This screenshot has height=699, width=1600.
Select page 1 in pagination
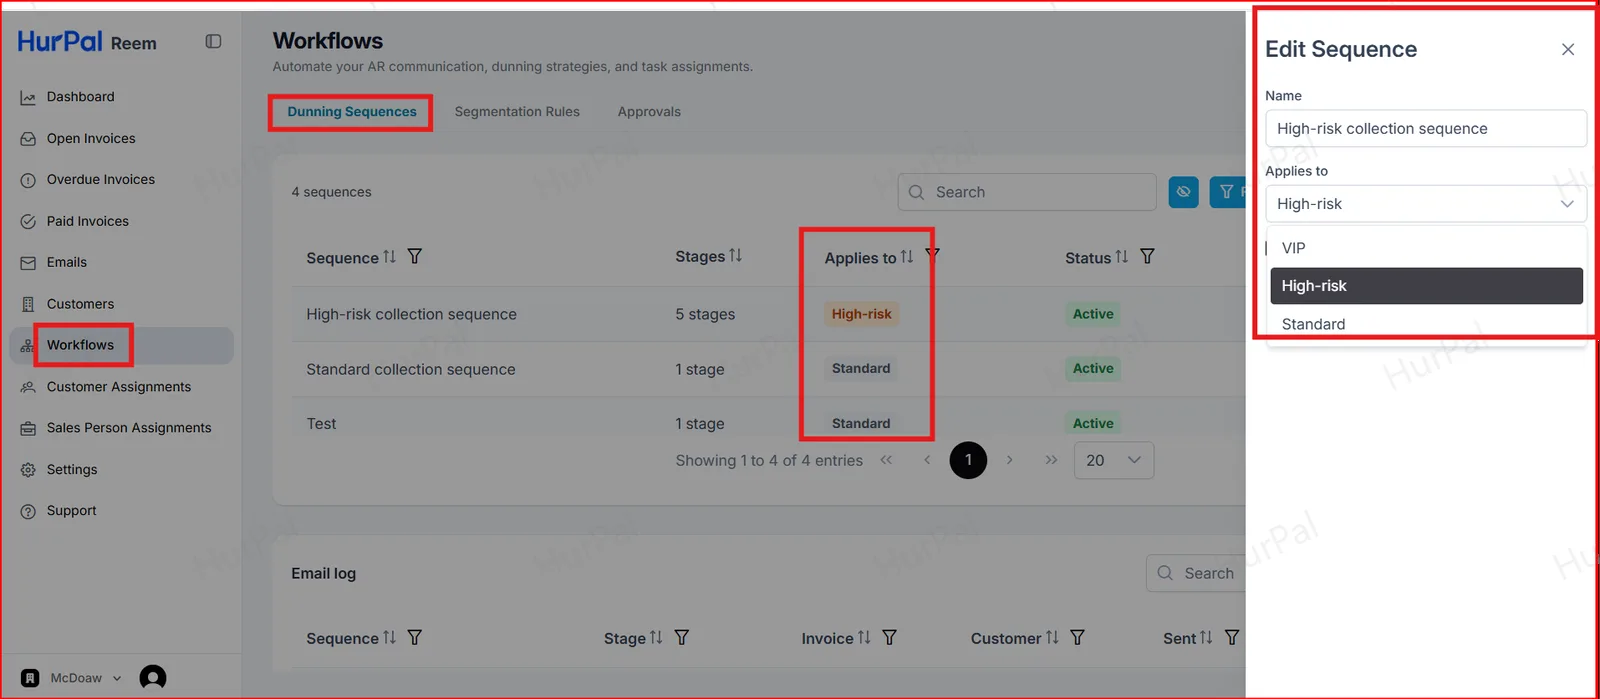968,460
